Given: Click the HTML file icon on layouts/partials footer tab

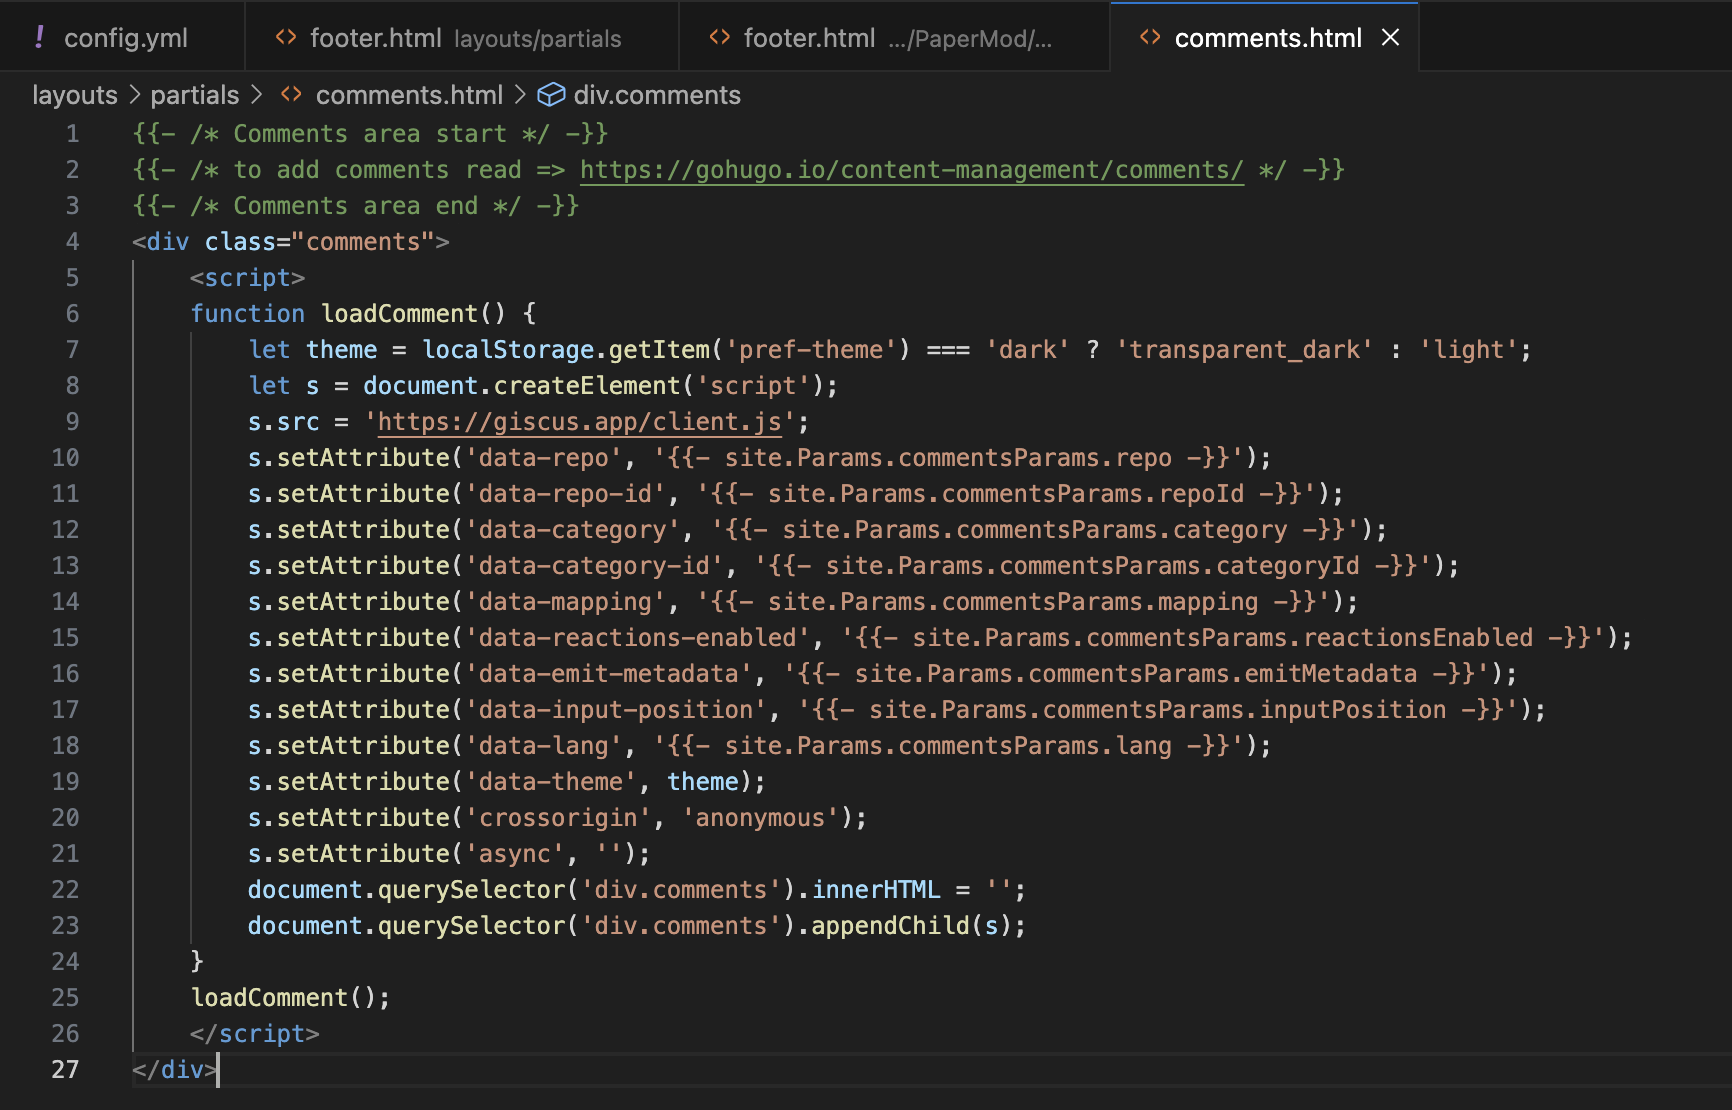Looking at the screenshot, I should [x=286, y=37].
